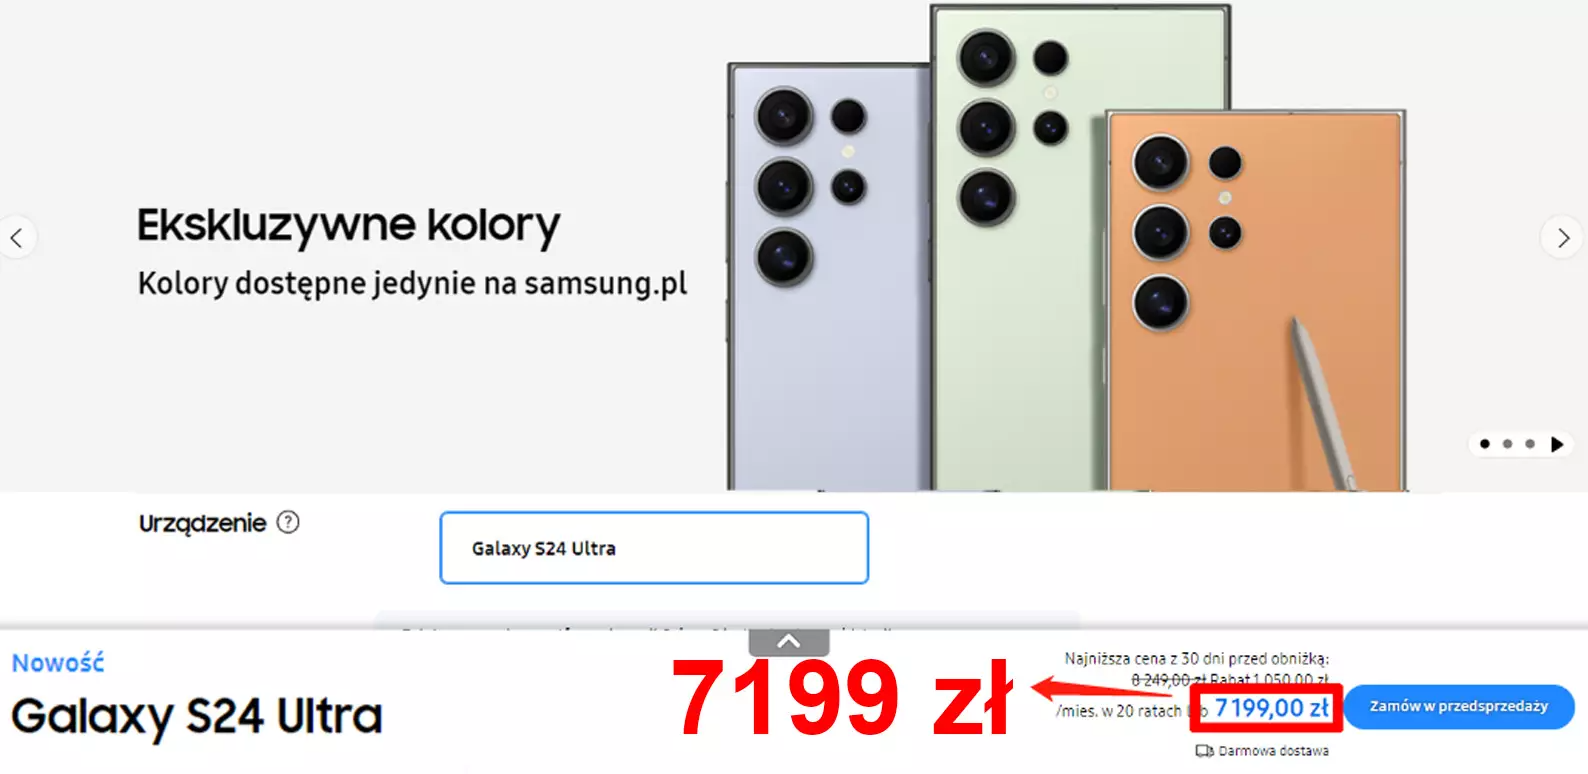Click the Zamów w przedsprzedaży button
Image resolution: width=1588 pixels, height=774 pixels.
[x=1459, y=707]
